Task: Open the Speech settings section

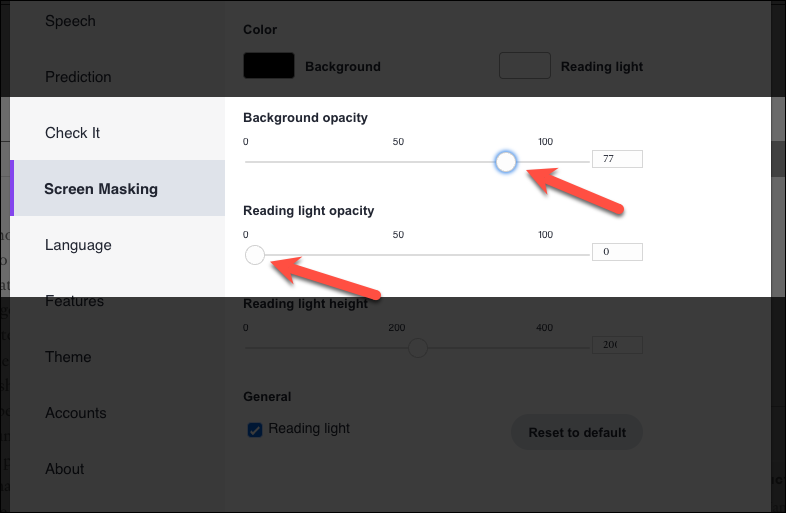Action: (x=70, y=21)
